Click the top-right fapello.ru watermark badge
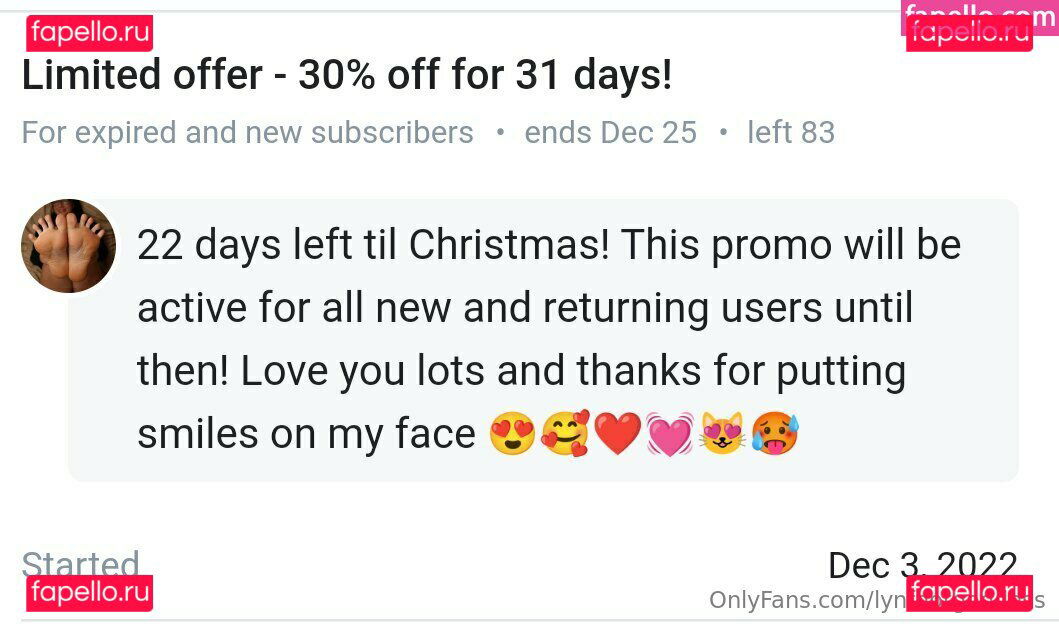Image resolution: width=1059 pixels, height=627 pixels. coord(969,33)
